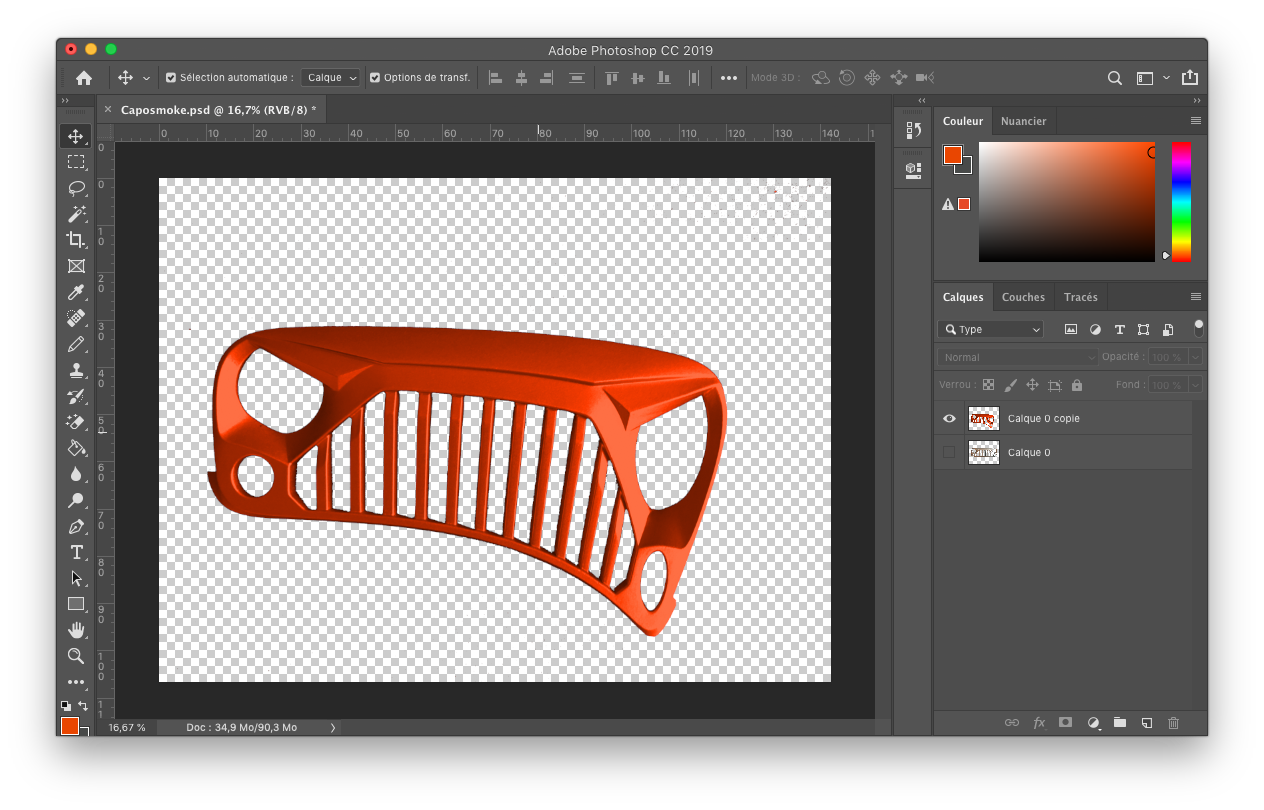Toggle smart object layer filter icon
Image resolution: width=1264 pixels, height=810 pixels.
[1167, 329]
